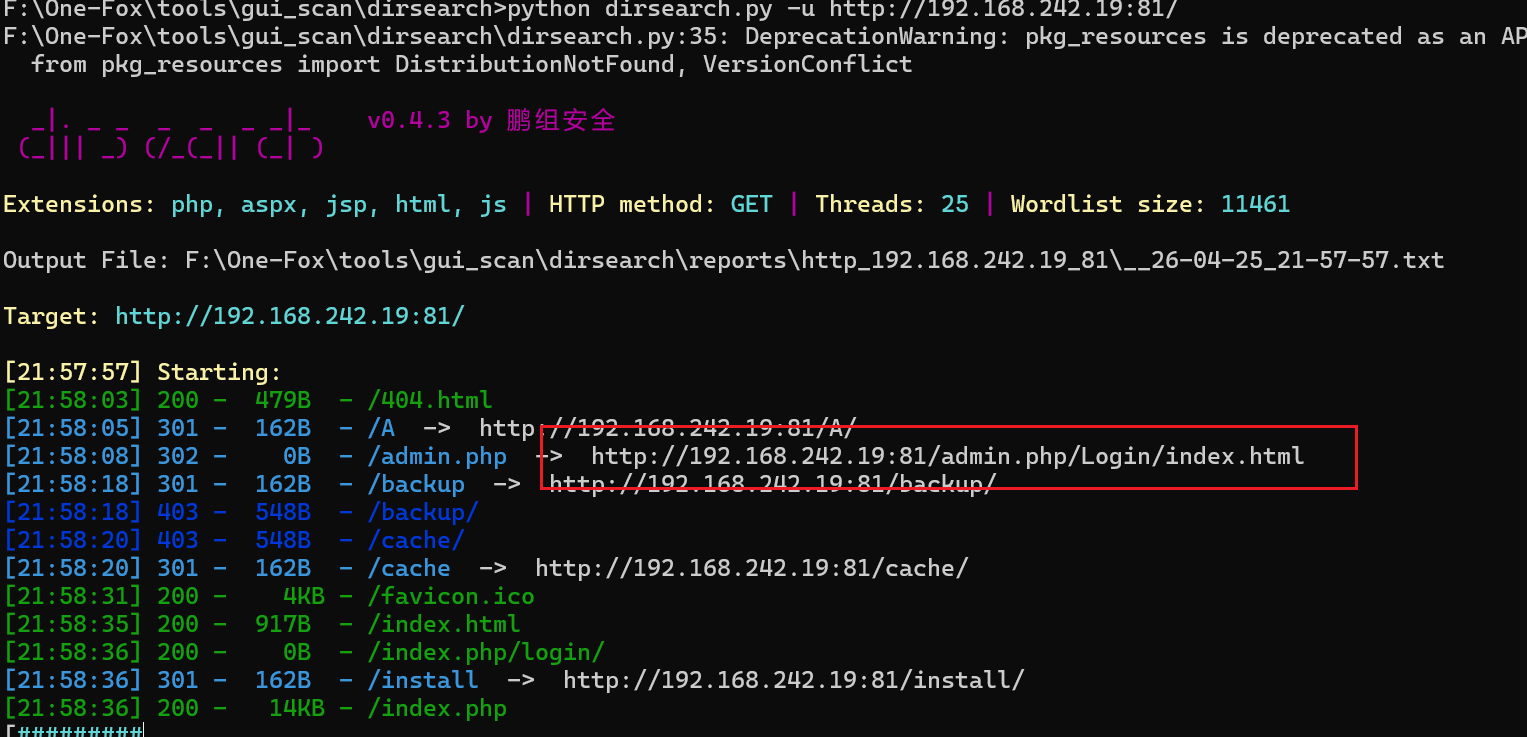
Task: Click the URL in the dirsearch.py command
Action: pos(1004,9)
